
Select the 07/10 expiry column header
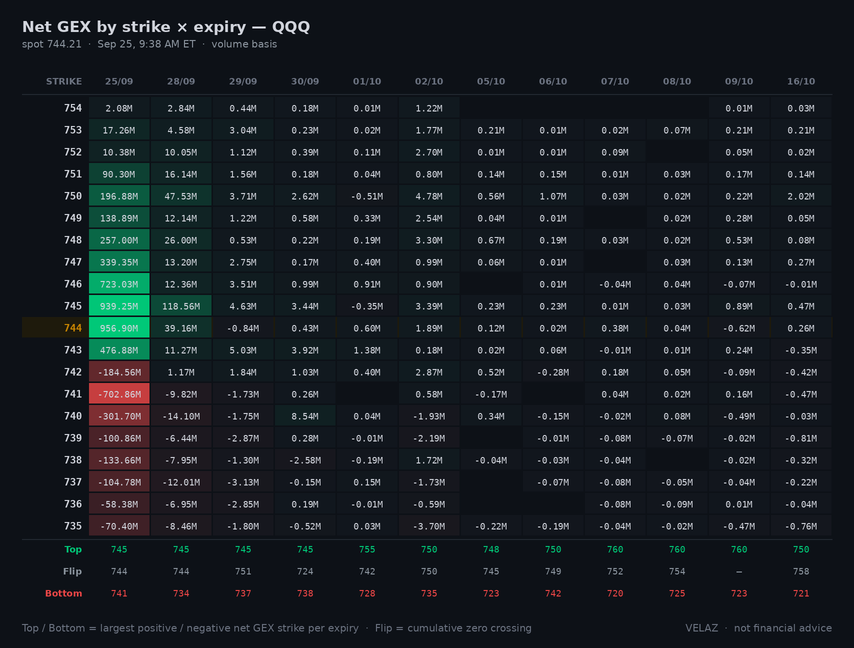[615, 81]
